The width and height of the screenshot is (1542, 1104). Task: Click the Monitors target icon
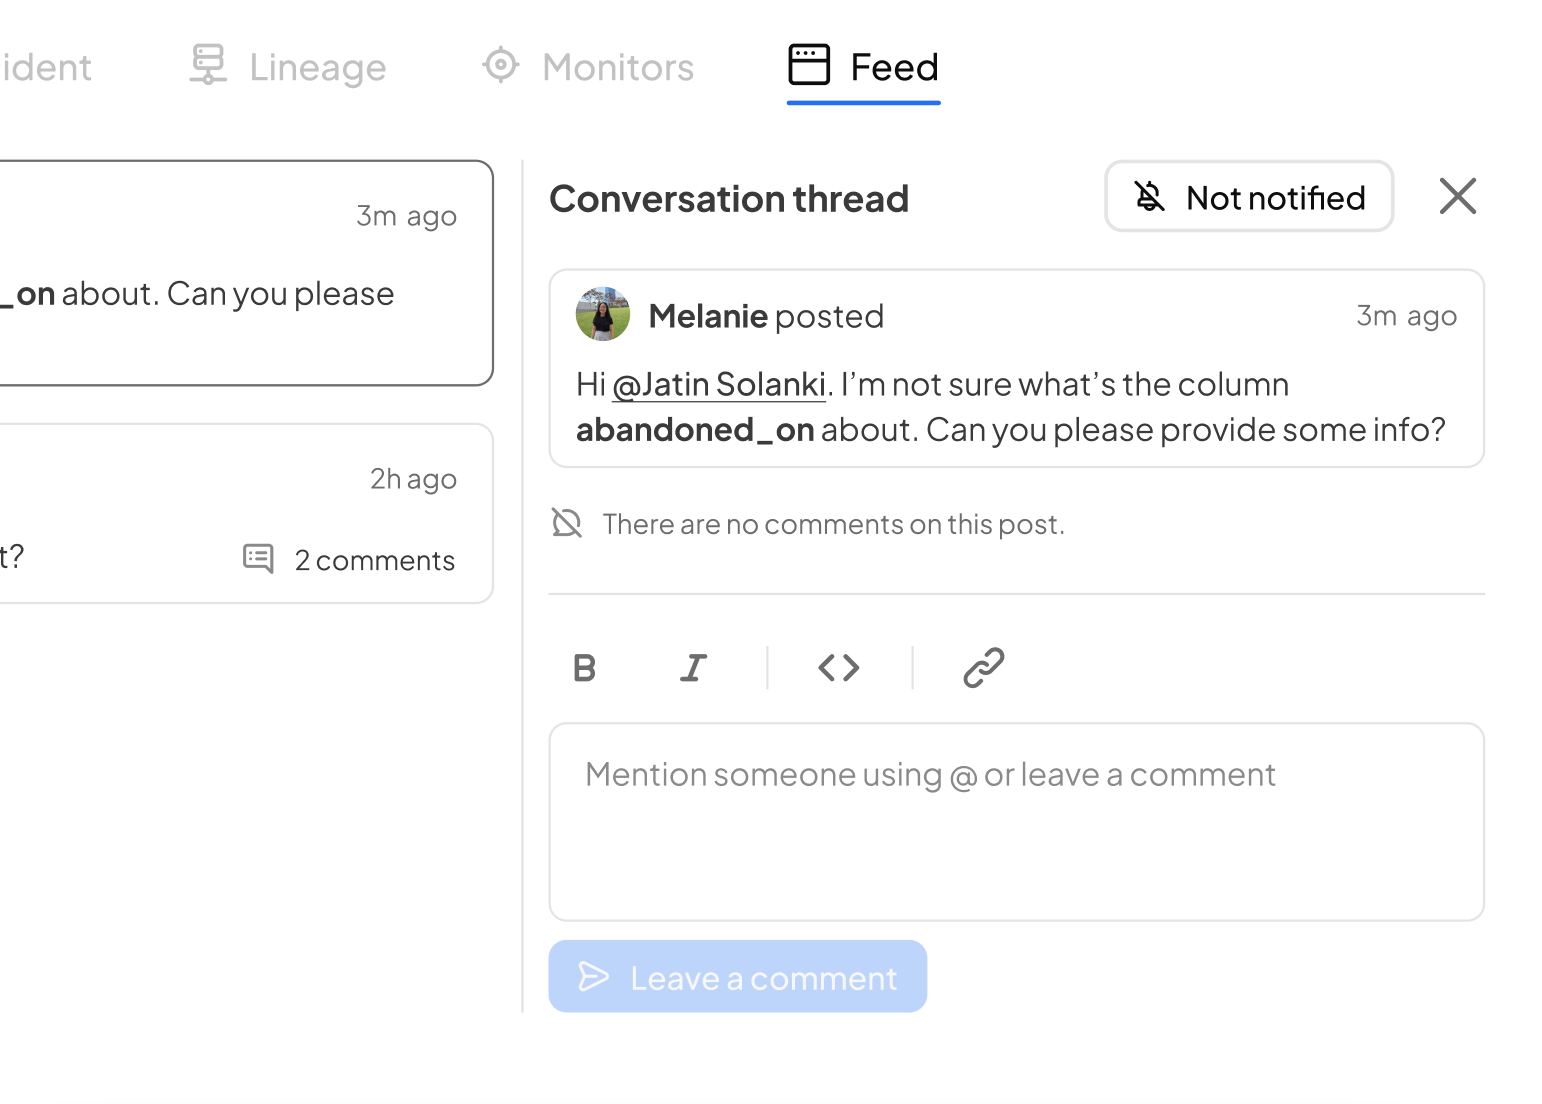(x=500, y=65)
